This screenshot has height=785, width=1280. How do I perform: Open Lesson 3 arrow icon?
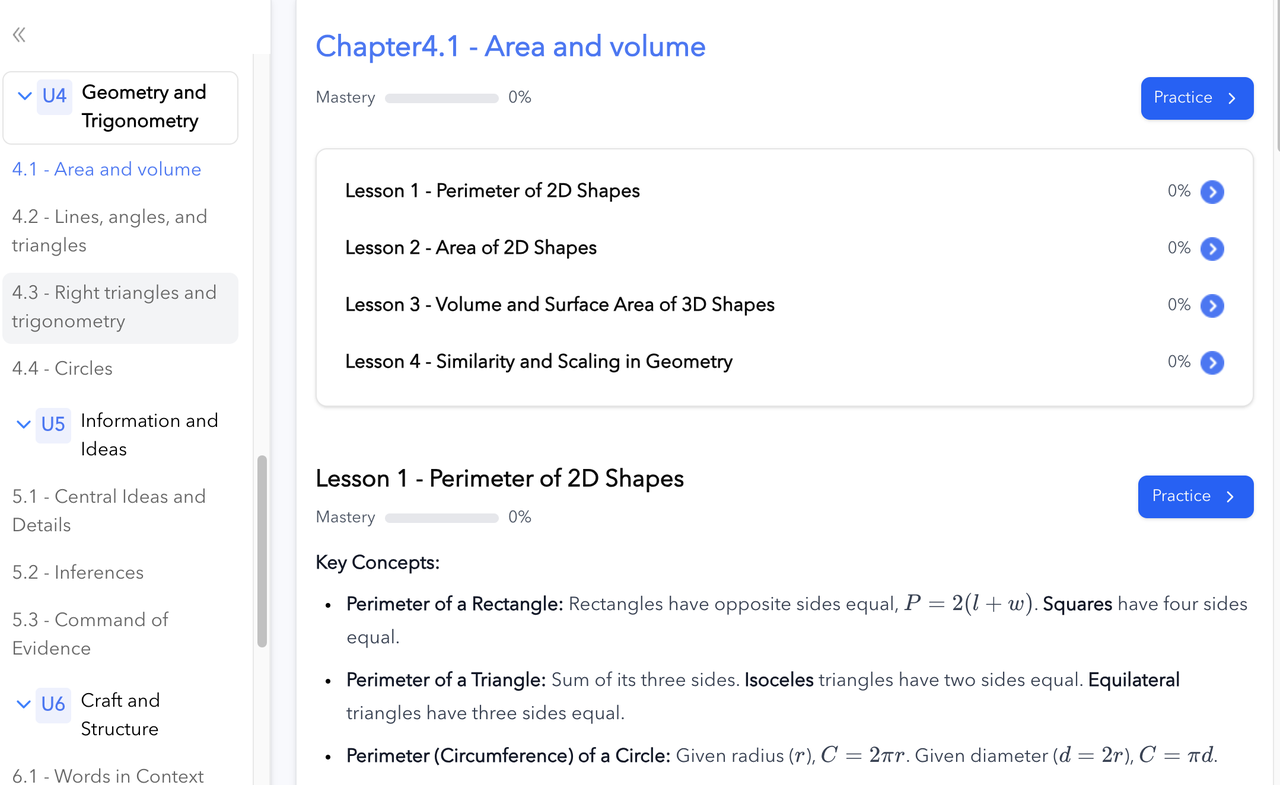[1212, 306]
